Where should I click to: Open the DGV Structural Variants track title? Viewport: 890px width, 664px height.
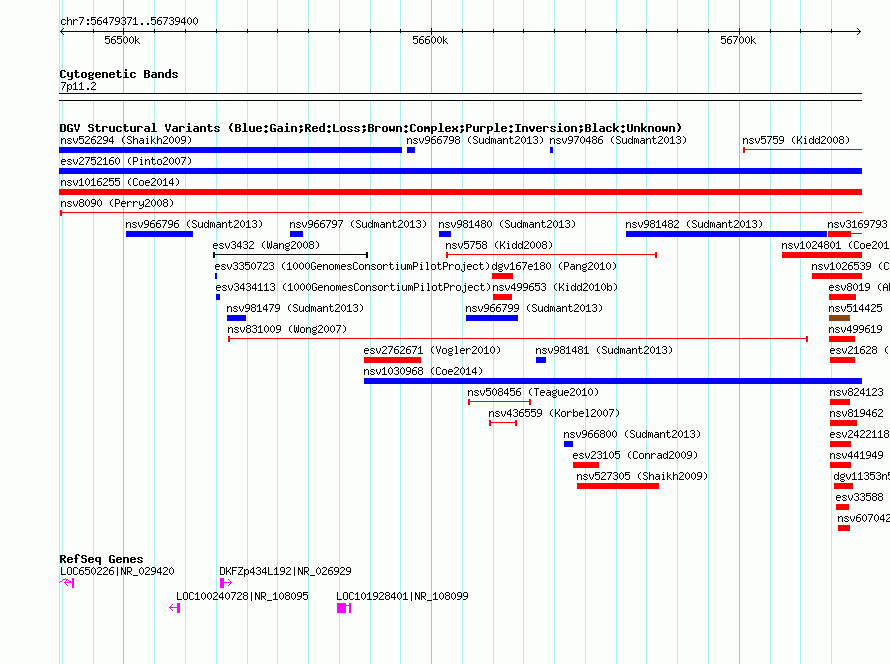click(371, 128)
